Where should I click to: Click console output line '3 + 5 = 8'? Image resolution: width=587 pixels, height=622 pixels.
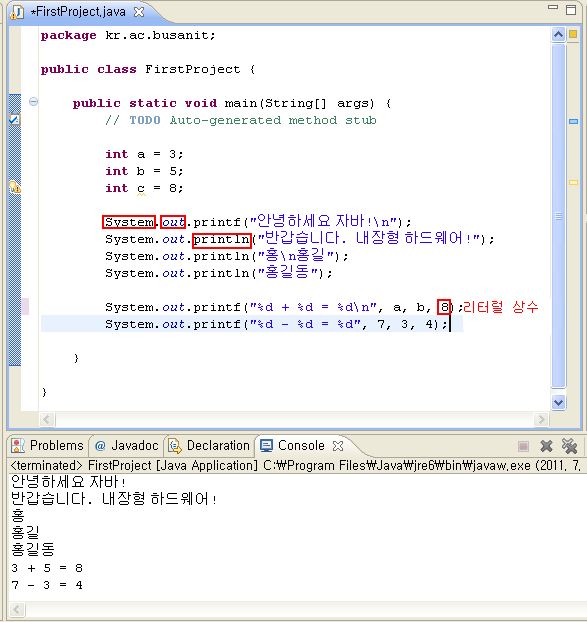47,568
